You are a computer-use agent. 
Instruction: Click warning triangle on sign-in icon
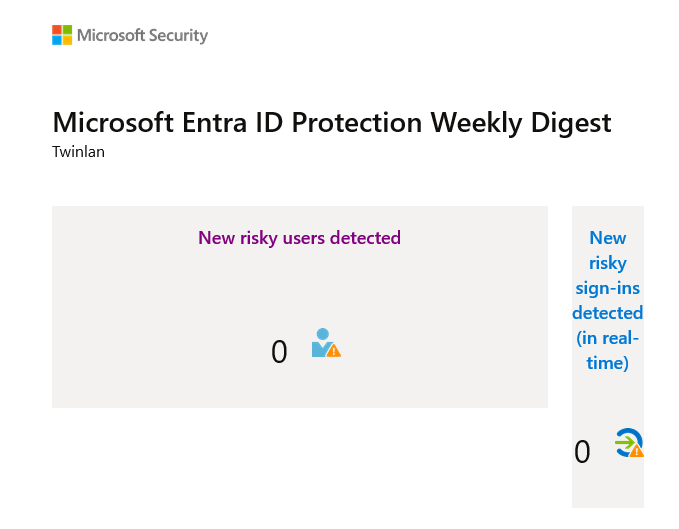pos(637,451)
